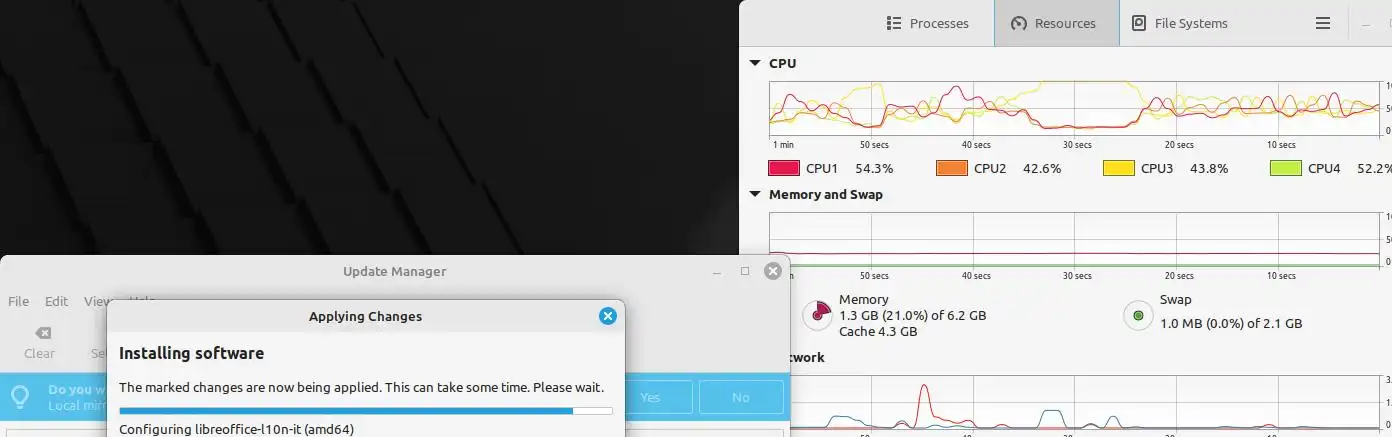This screenshot has height=437, width=1392.
Task: Click the lightbulb icon in the mirror banner
Action: [x=20, y=397]
